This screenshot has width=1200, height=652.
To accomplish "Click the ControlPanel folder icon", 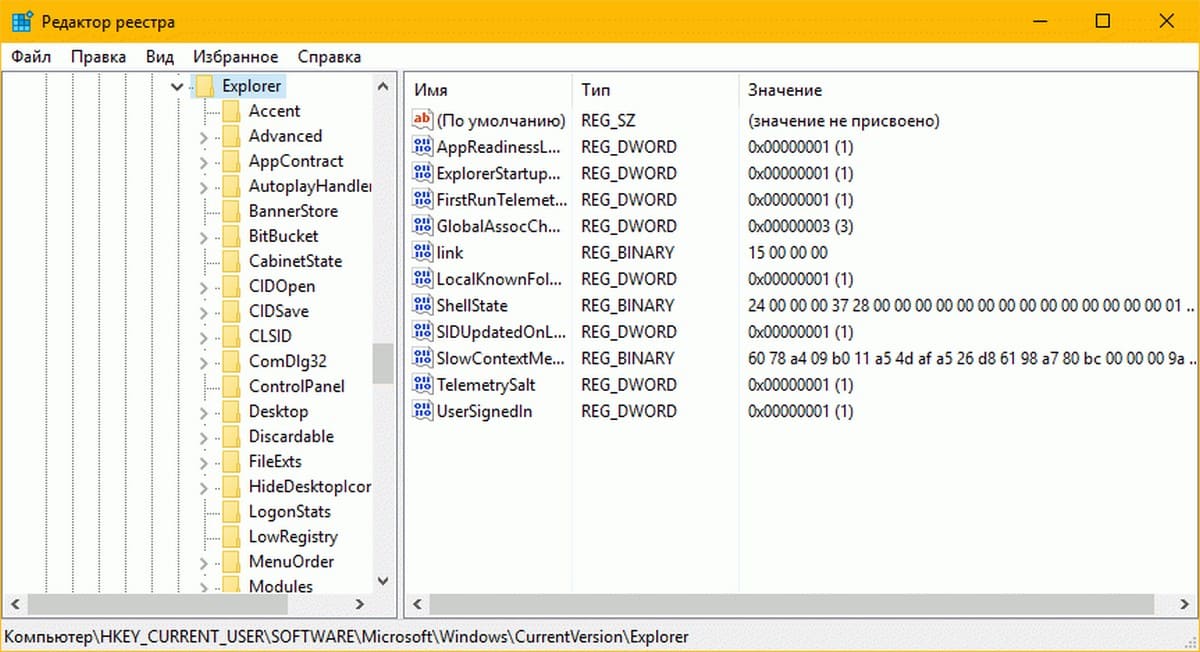I will tap(231, 386).
